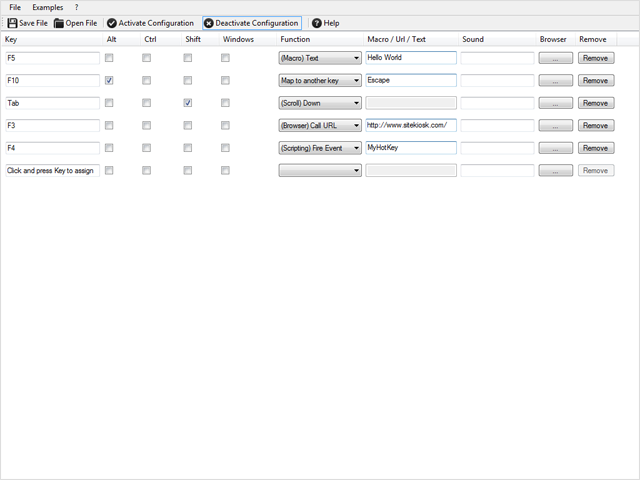The height and width of the screenshot is (480, 640).
Task: Tick the Windows checkbox for F3
Action: (x=225, y=125)
